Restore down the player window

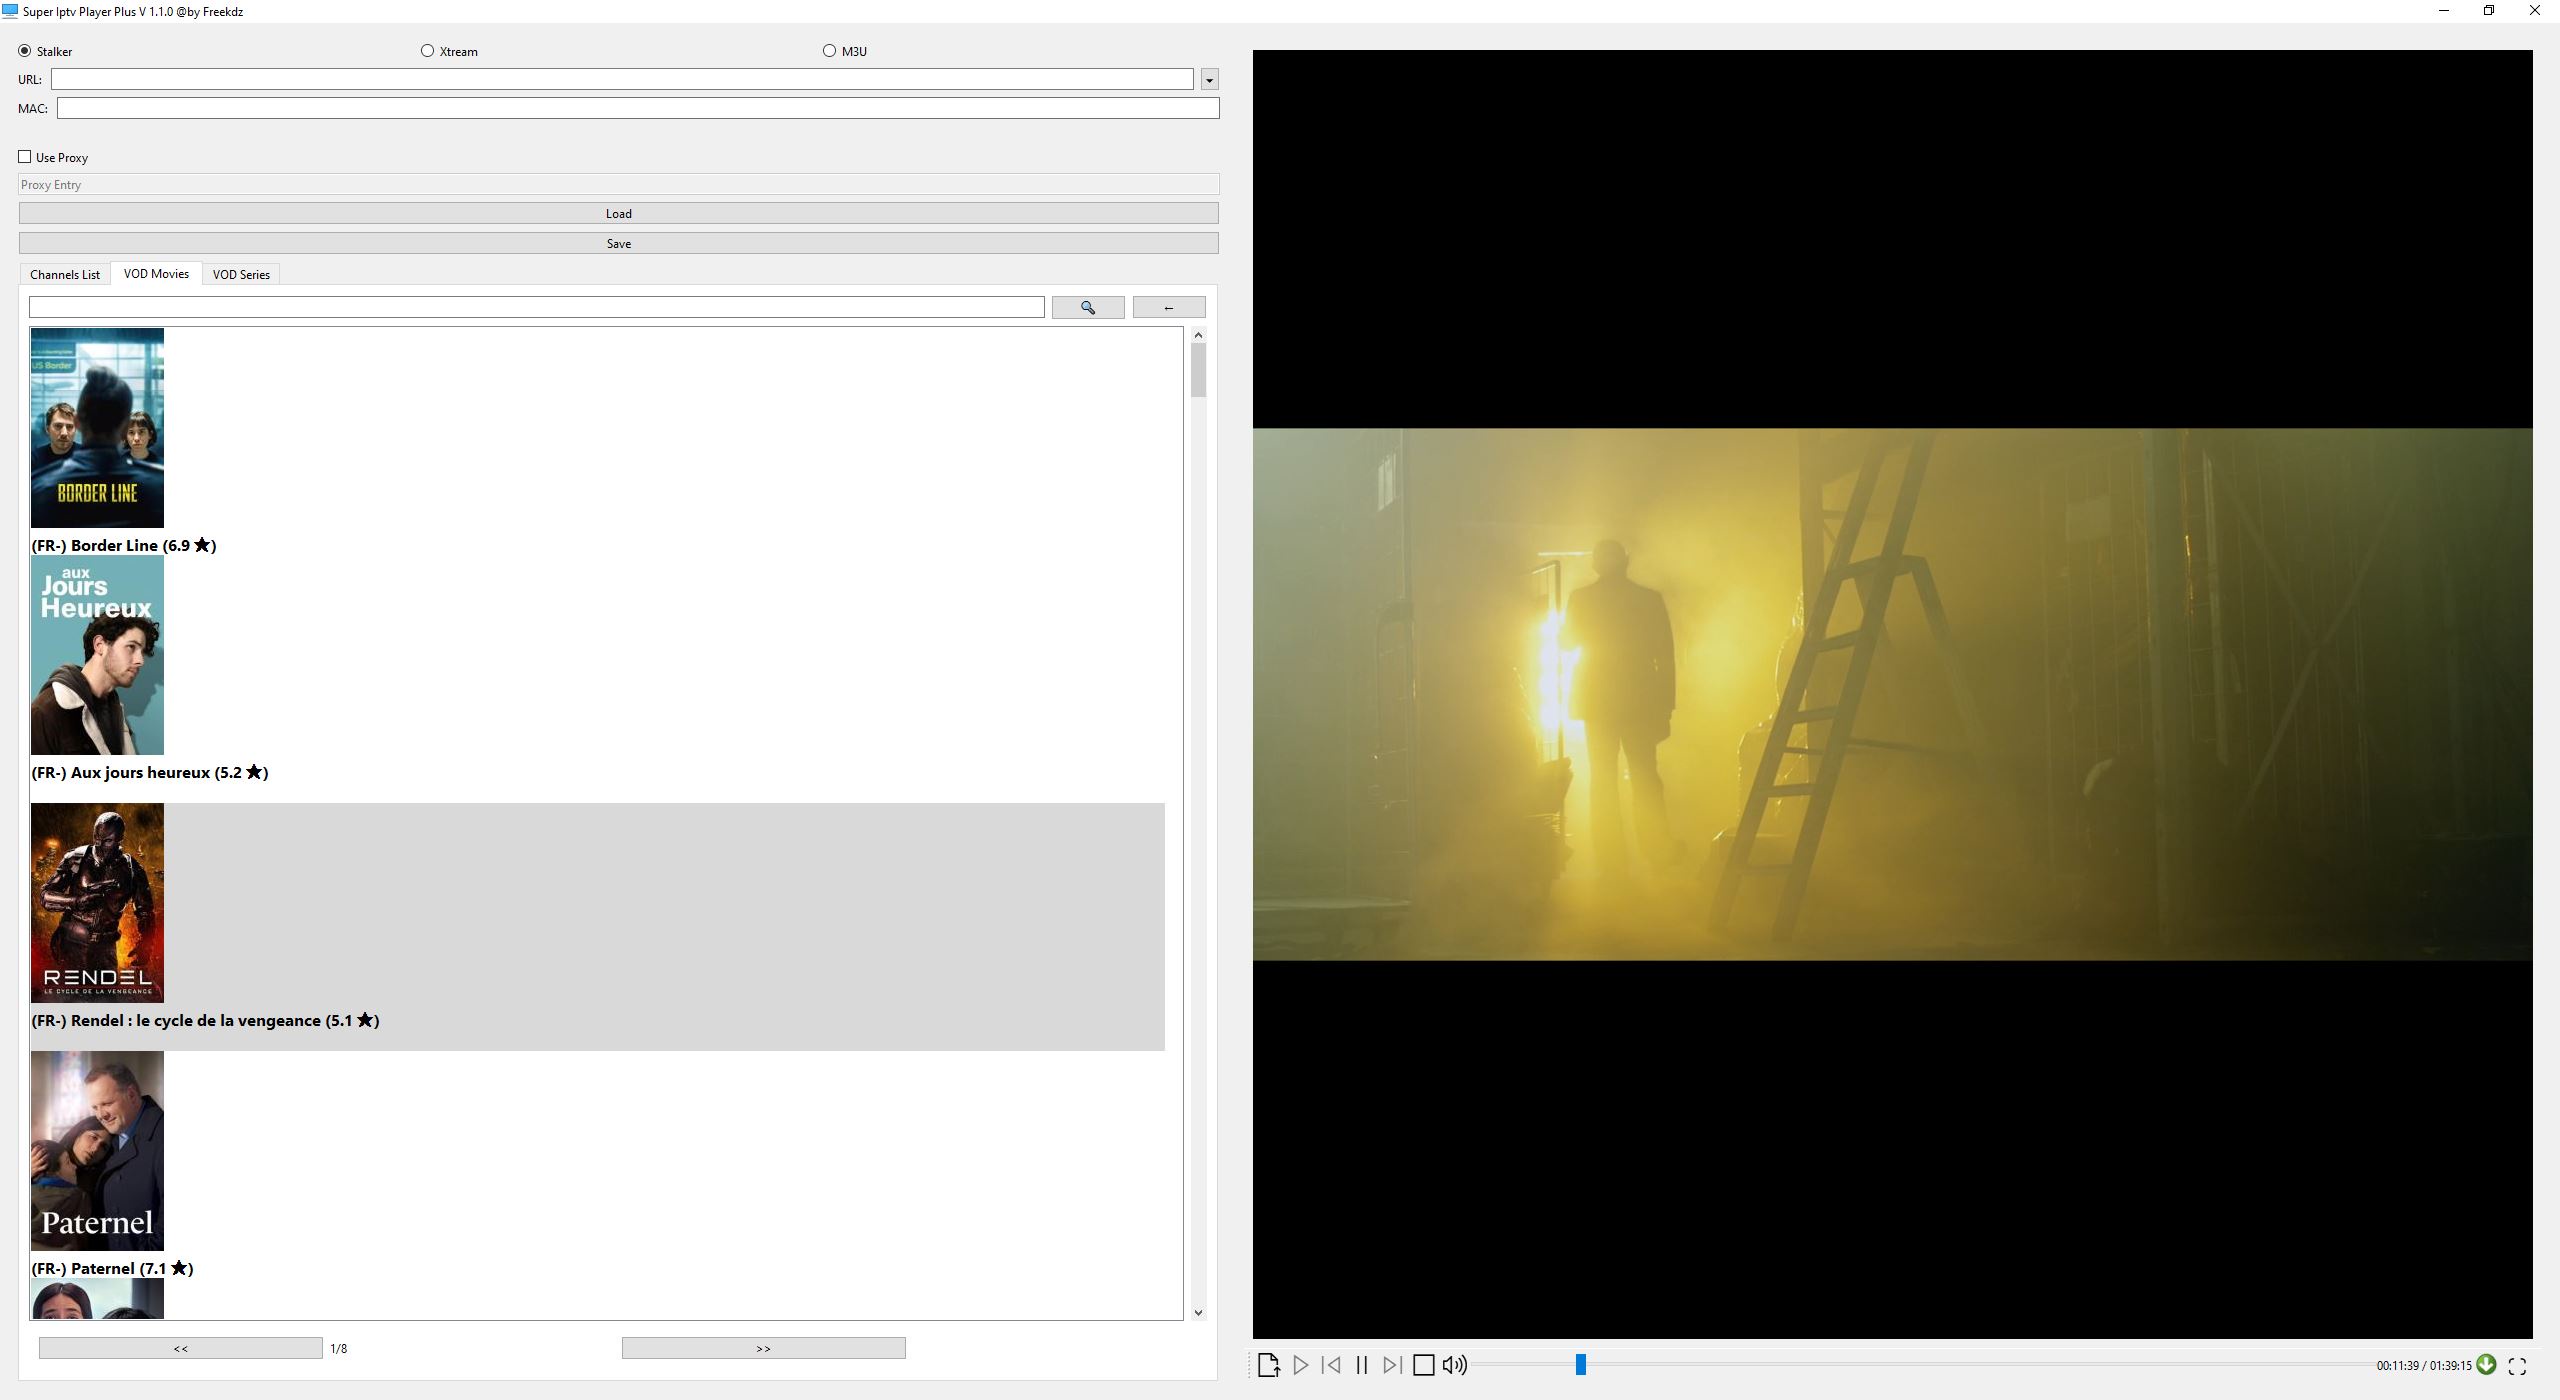2489,11
